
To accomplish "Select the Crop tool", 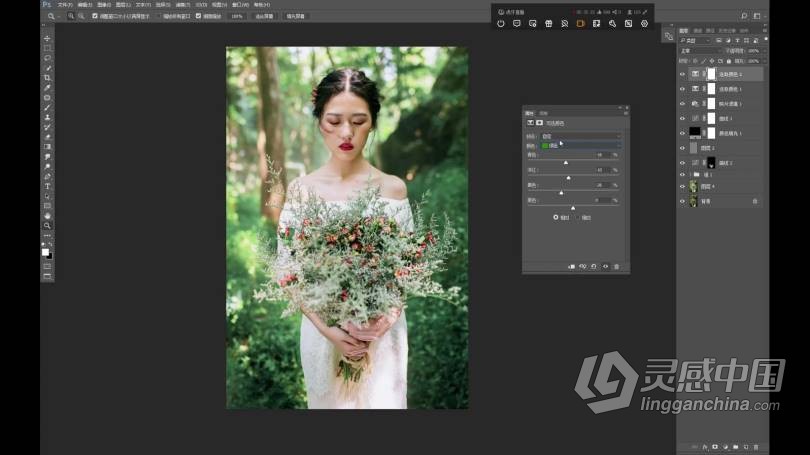I will [x=47, y=78].
